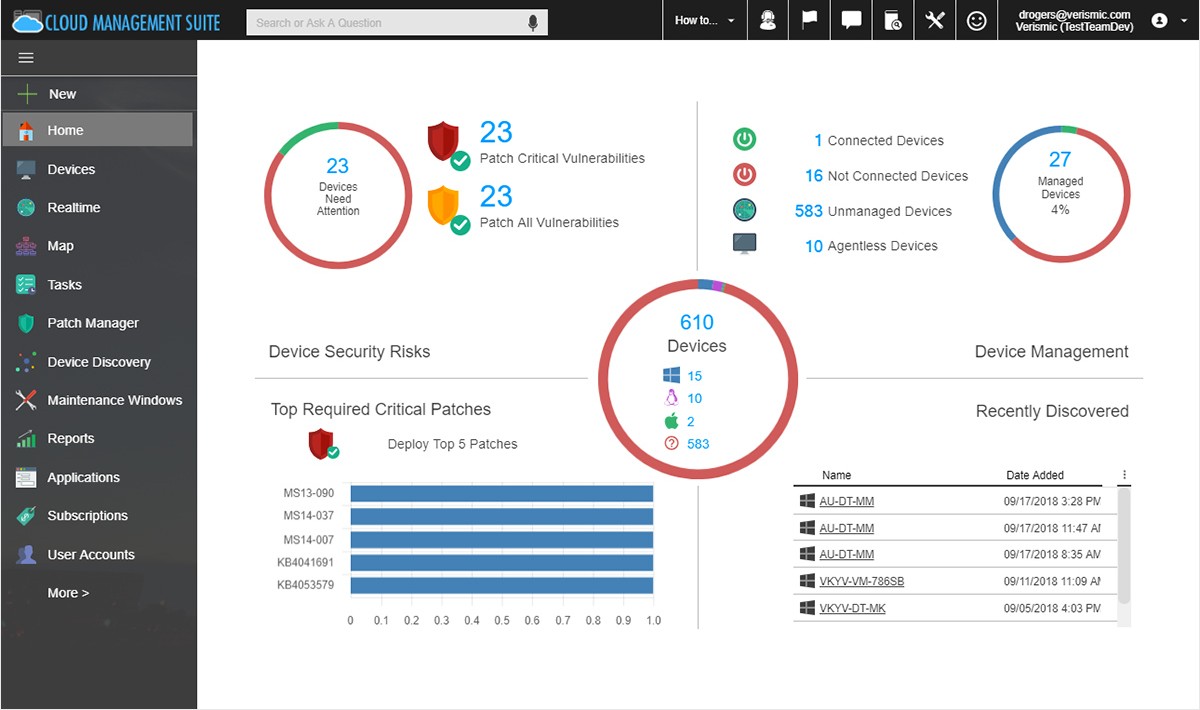Click the clipboard clock icon in the top bar
1200x710 pixels.
(893, 20)
